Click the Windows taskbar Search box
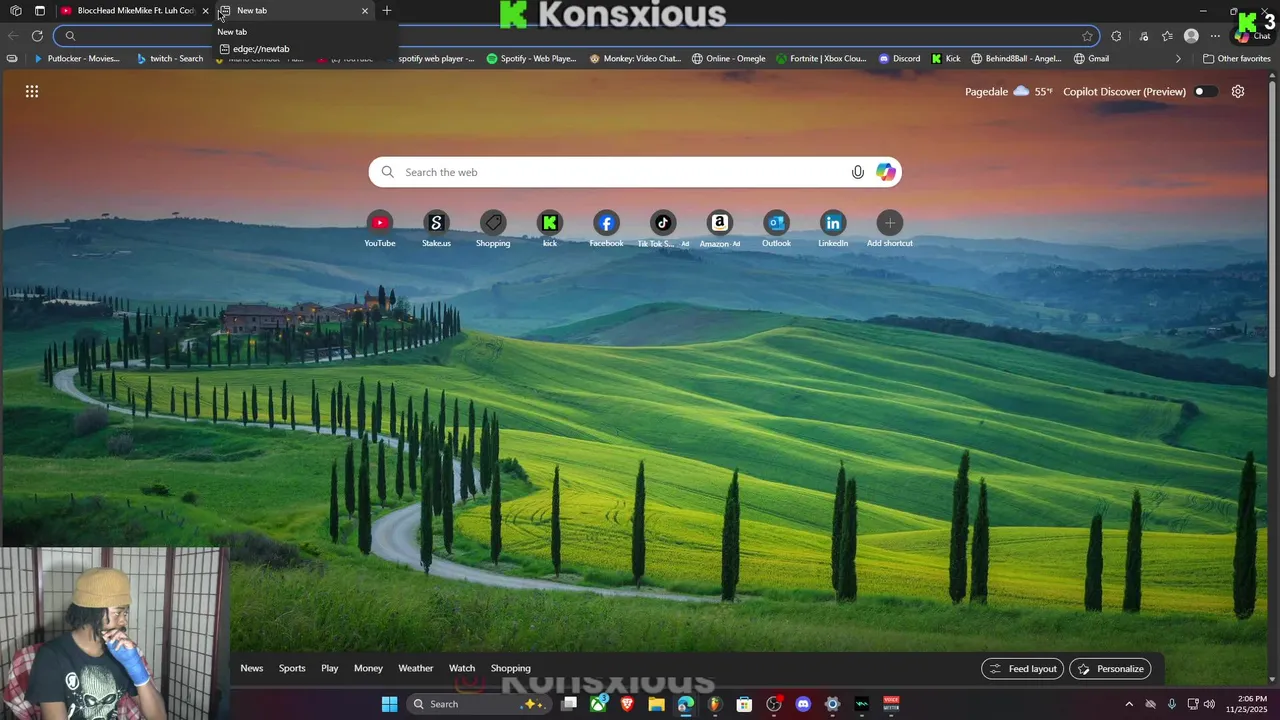 click(x=479, y=704)
